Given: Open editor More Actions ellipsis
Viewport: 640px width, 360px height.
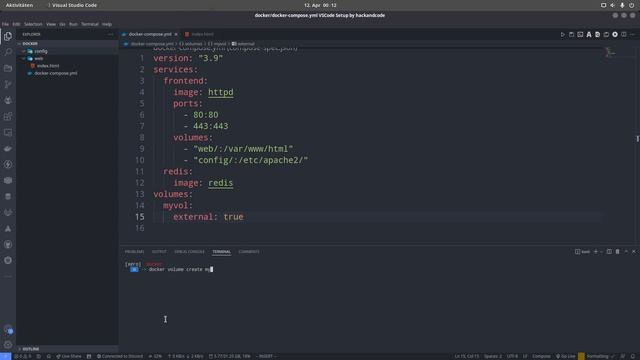Looking at the screenshot, I should 632,35.
